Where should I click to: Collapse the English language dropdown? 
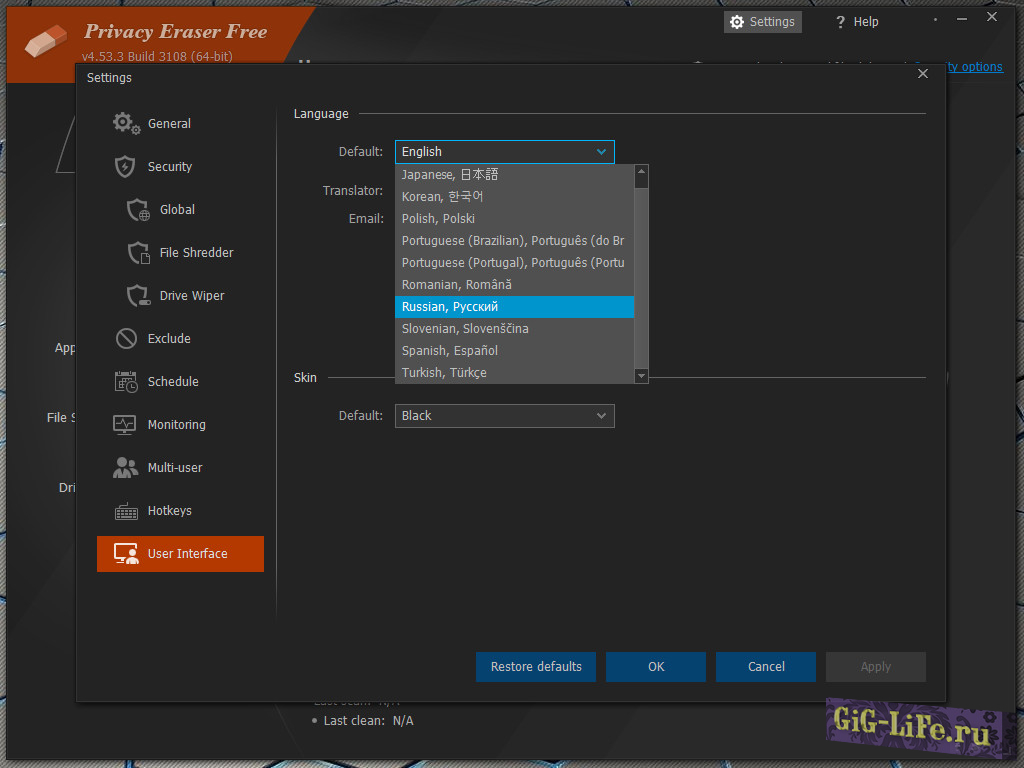[x=504, y=152]
